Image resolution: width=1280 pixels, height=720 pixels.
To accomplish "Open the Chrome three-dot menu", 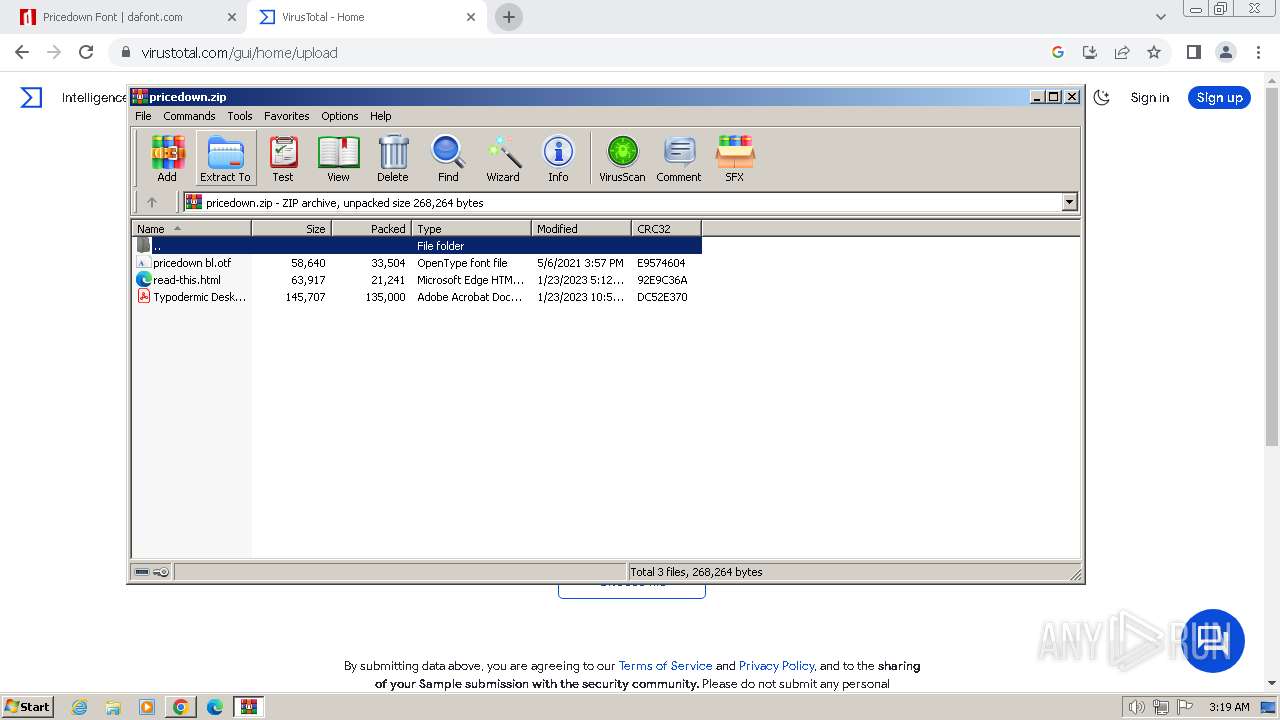I will pos(1258,52).
